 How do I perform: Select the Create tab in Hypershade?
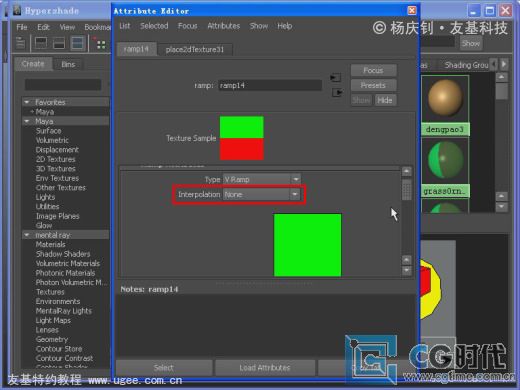tap(33, 64)
